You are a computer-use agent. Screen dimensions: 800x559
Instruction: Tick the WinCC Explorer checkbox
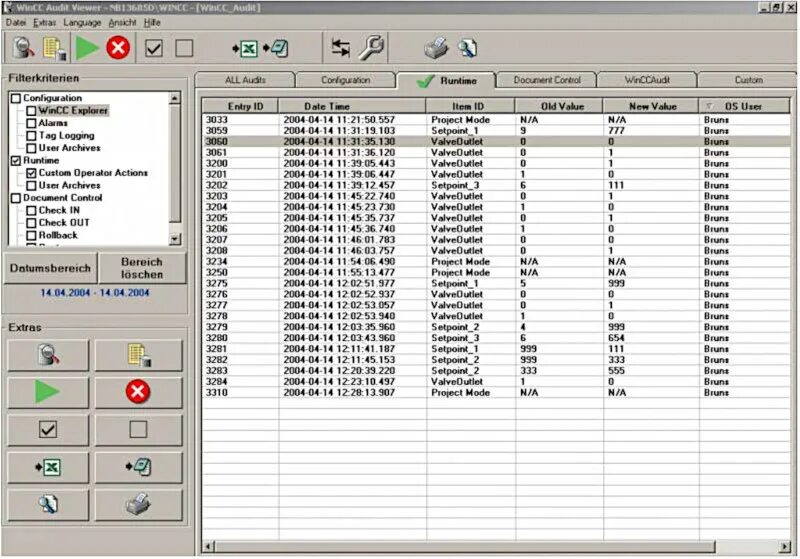coord(31,111)
